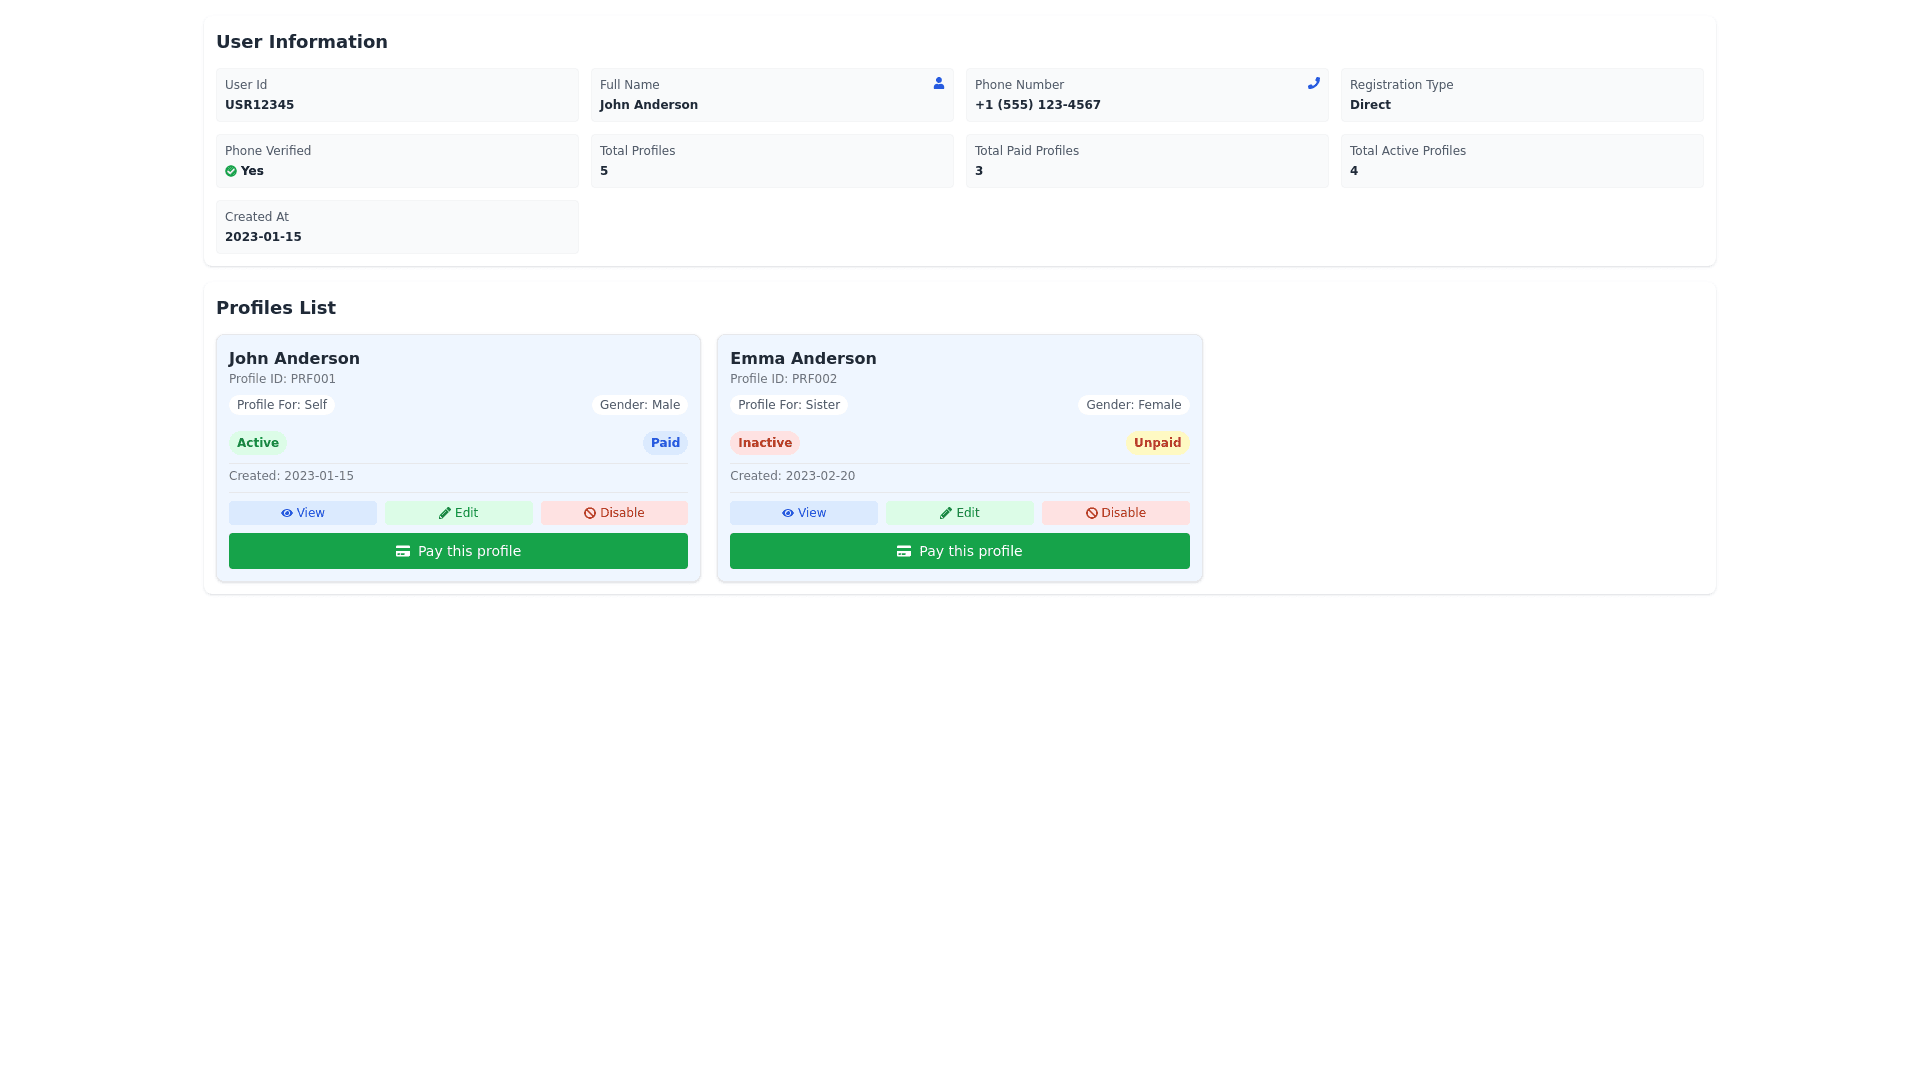The image size is (1920, 1080).
Task: Click eye icon on Emma Anderson's View button
Action: coord(788,513)
